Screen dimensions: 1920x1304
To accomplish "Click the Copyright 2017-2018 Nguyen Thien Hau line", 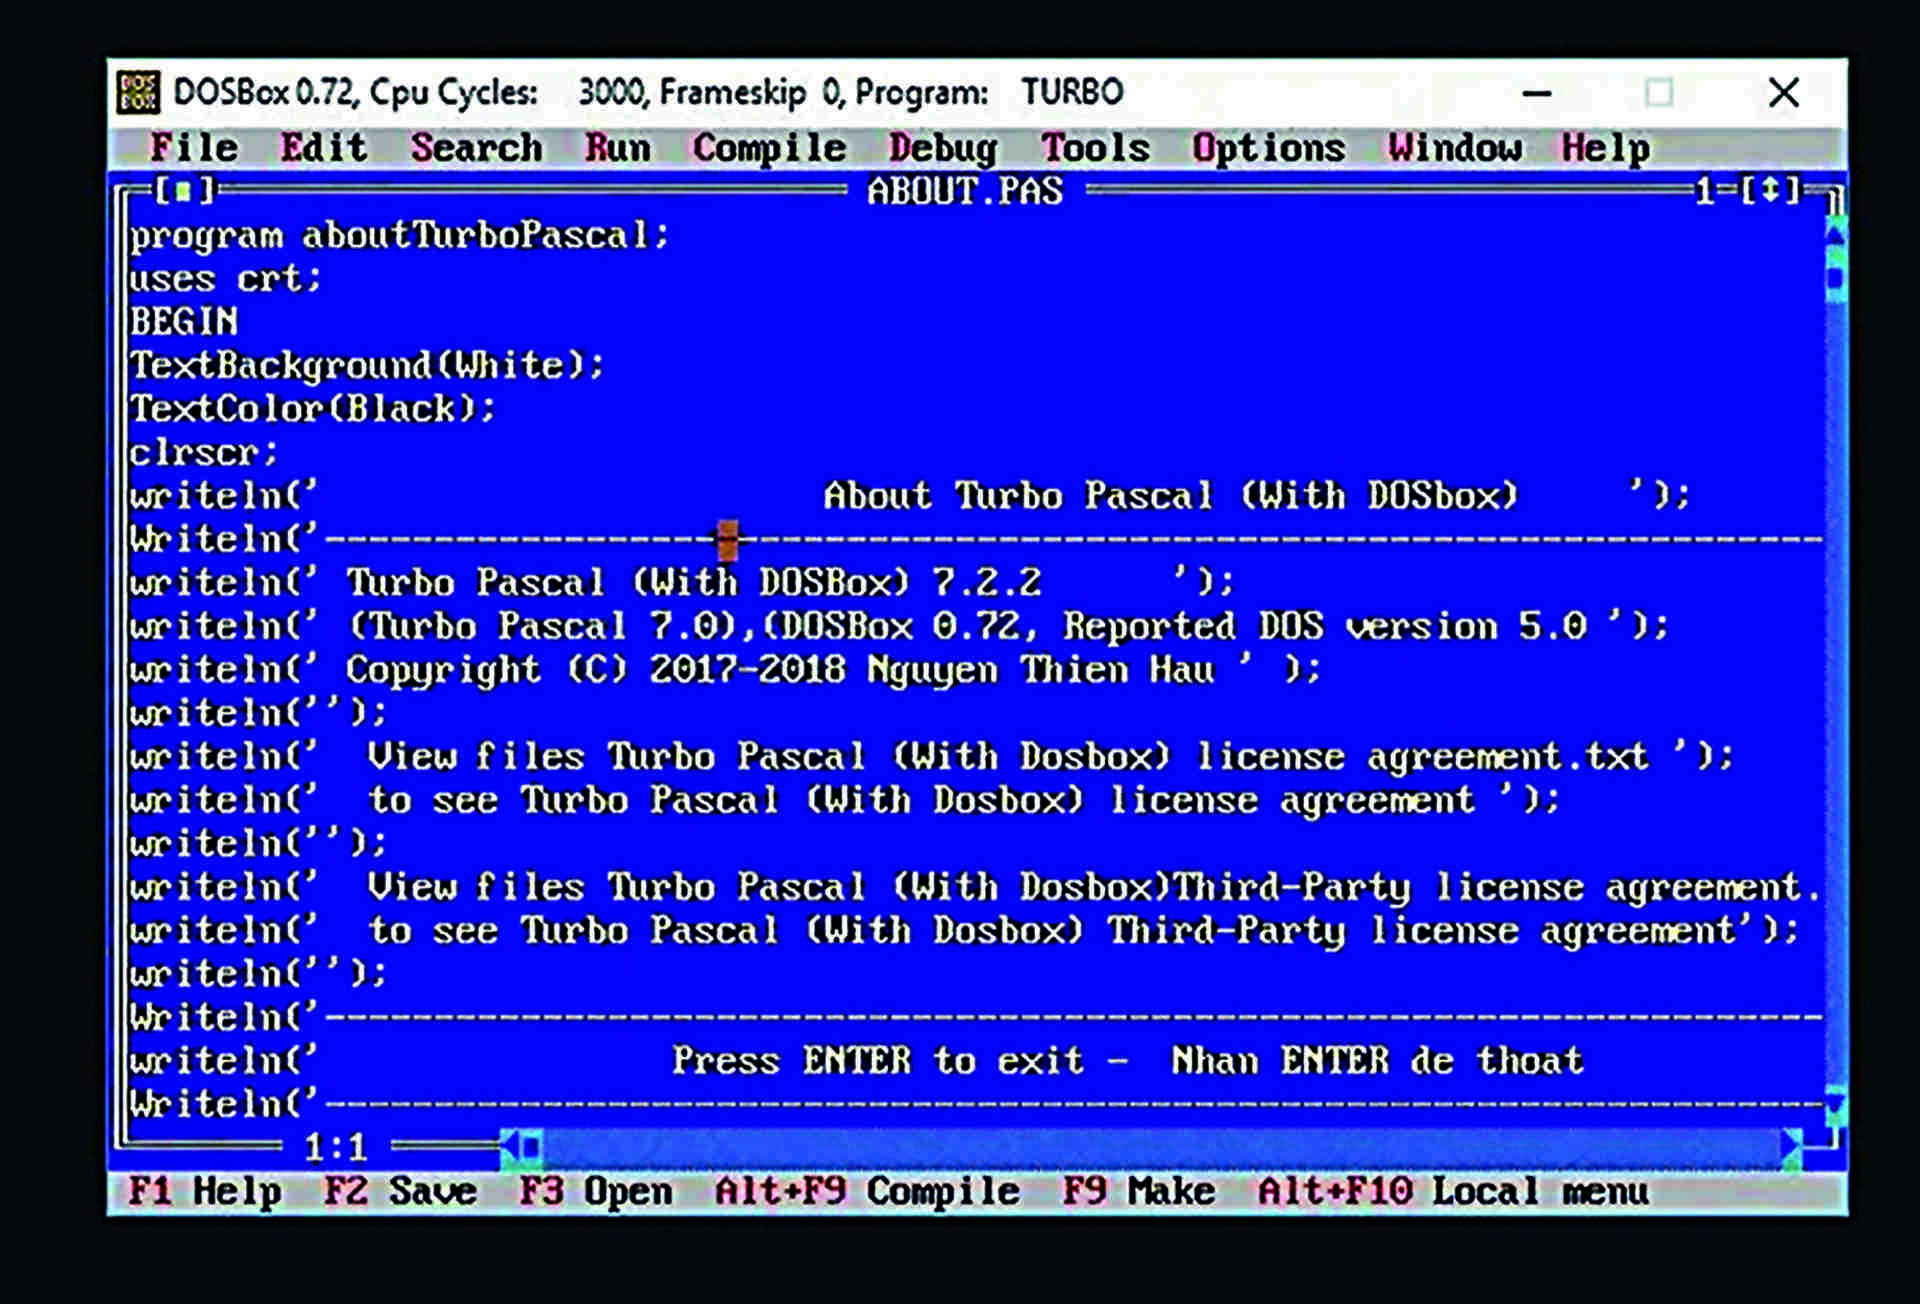I will [x=726, y=670].
